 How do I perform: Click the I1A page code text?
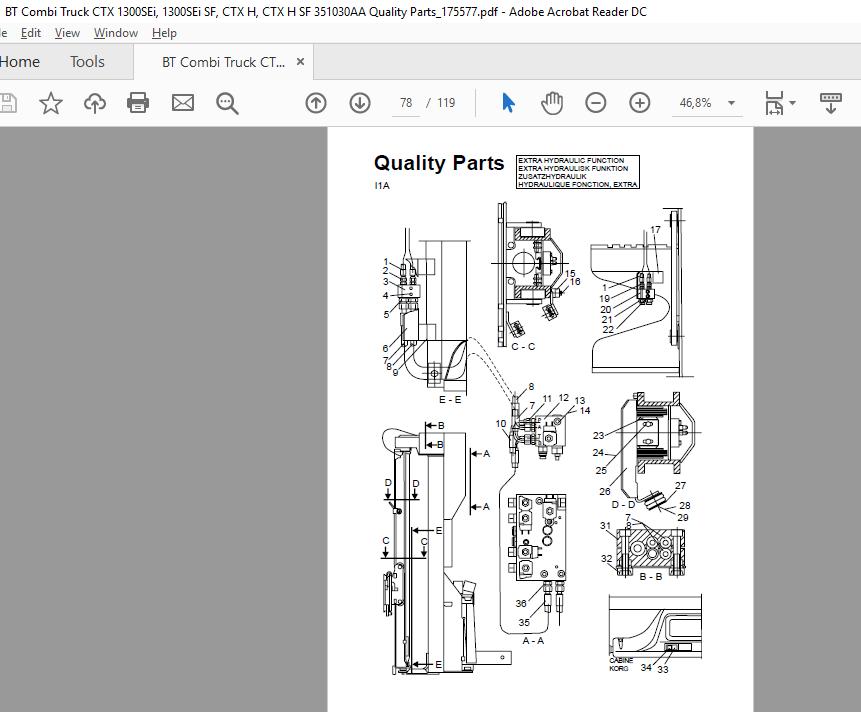(x=382, y=186)
